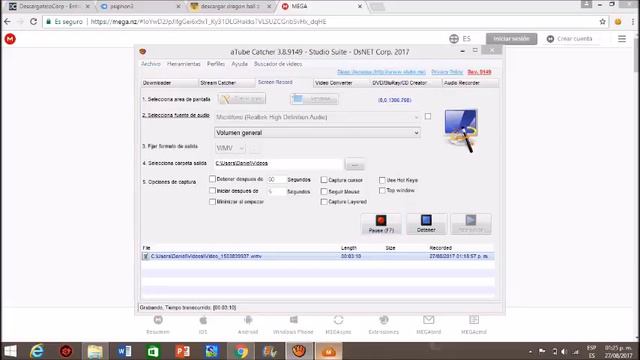Click the Windows Phone icon on MEGA page
The height and width of the screenshot is (360, 640).
tap(293, 320)
